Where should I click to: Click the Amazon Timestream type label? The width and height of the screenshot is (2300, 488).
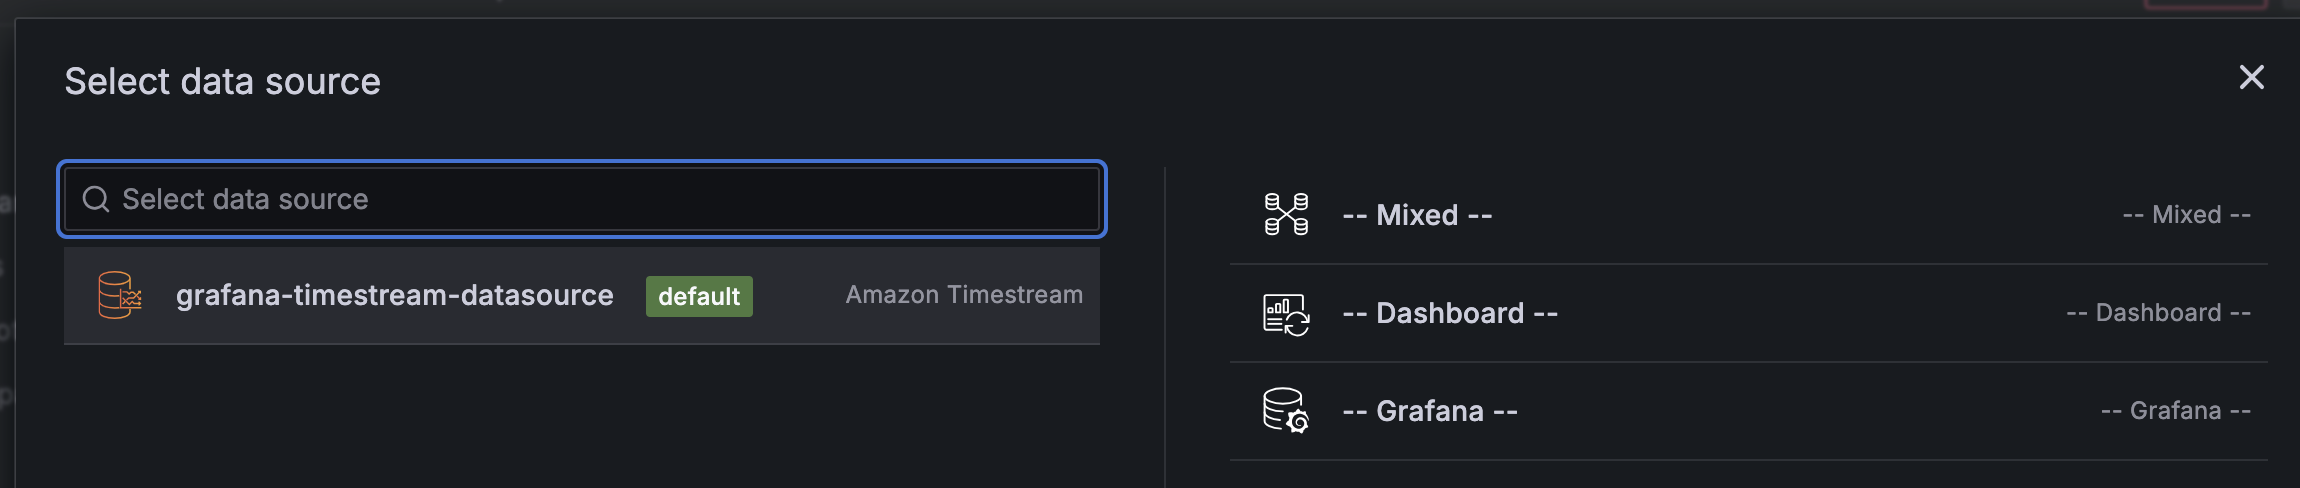(964, 295)
